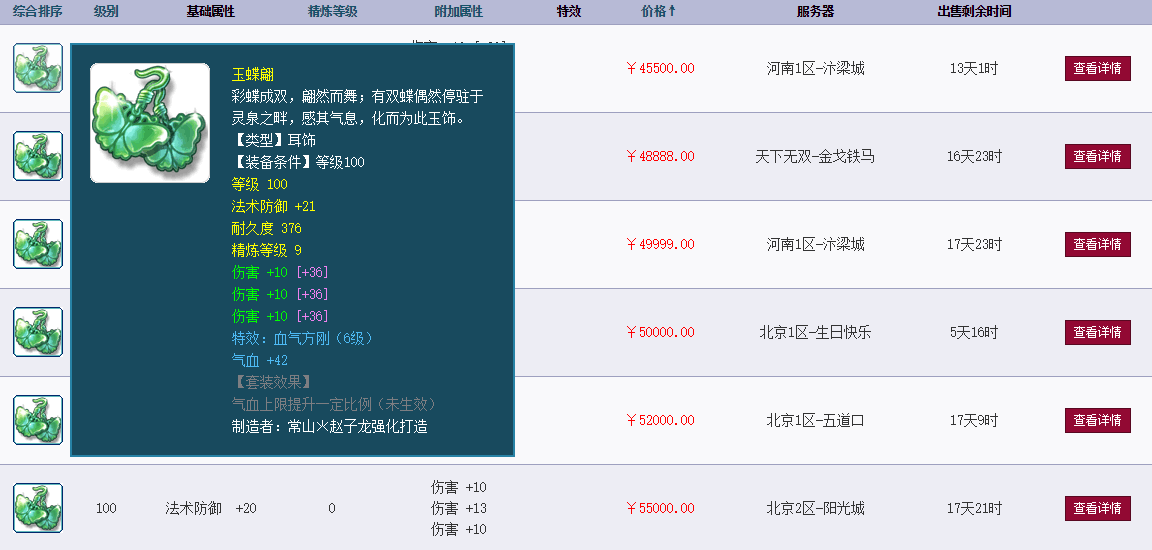Click price ￥48888.00
Image resolution: width=1152 pixels, height=550 pixels.
pyautogui.click(x=660, y=156)
